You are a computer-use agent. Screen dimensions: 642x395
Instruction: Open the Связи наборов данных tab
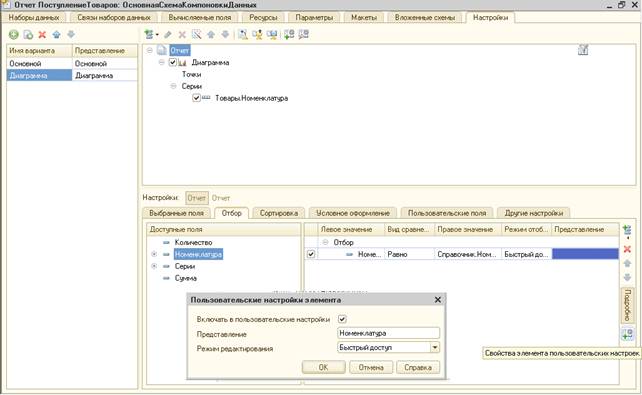pyautogui.click(x=114, y=18)
